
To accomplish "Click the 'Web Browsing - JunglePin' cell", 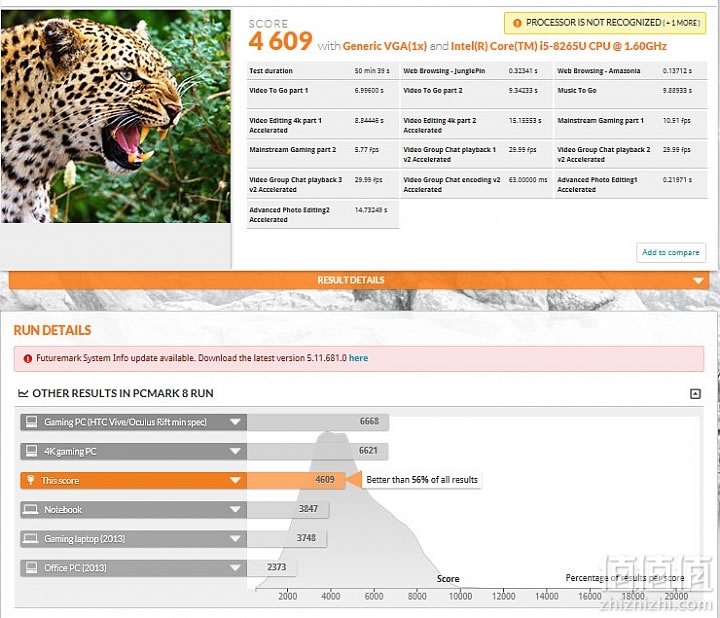I will 477,71.
